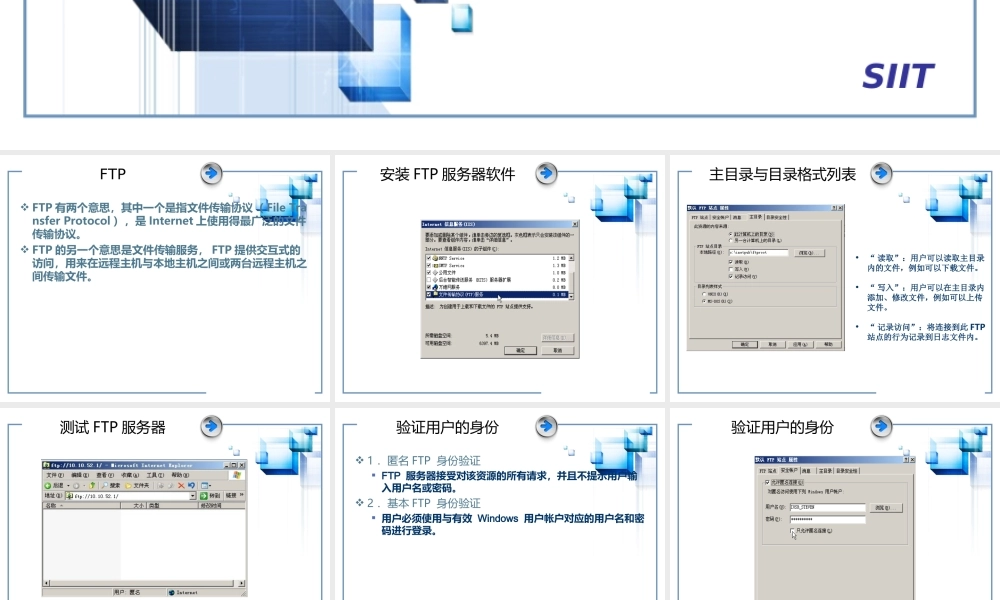Click the green back button in IE toolbar
Viewport: 1000px width, 600px height.
coord(48,486)
